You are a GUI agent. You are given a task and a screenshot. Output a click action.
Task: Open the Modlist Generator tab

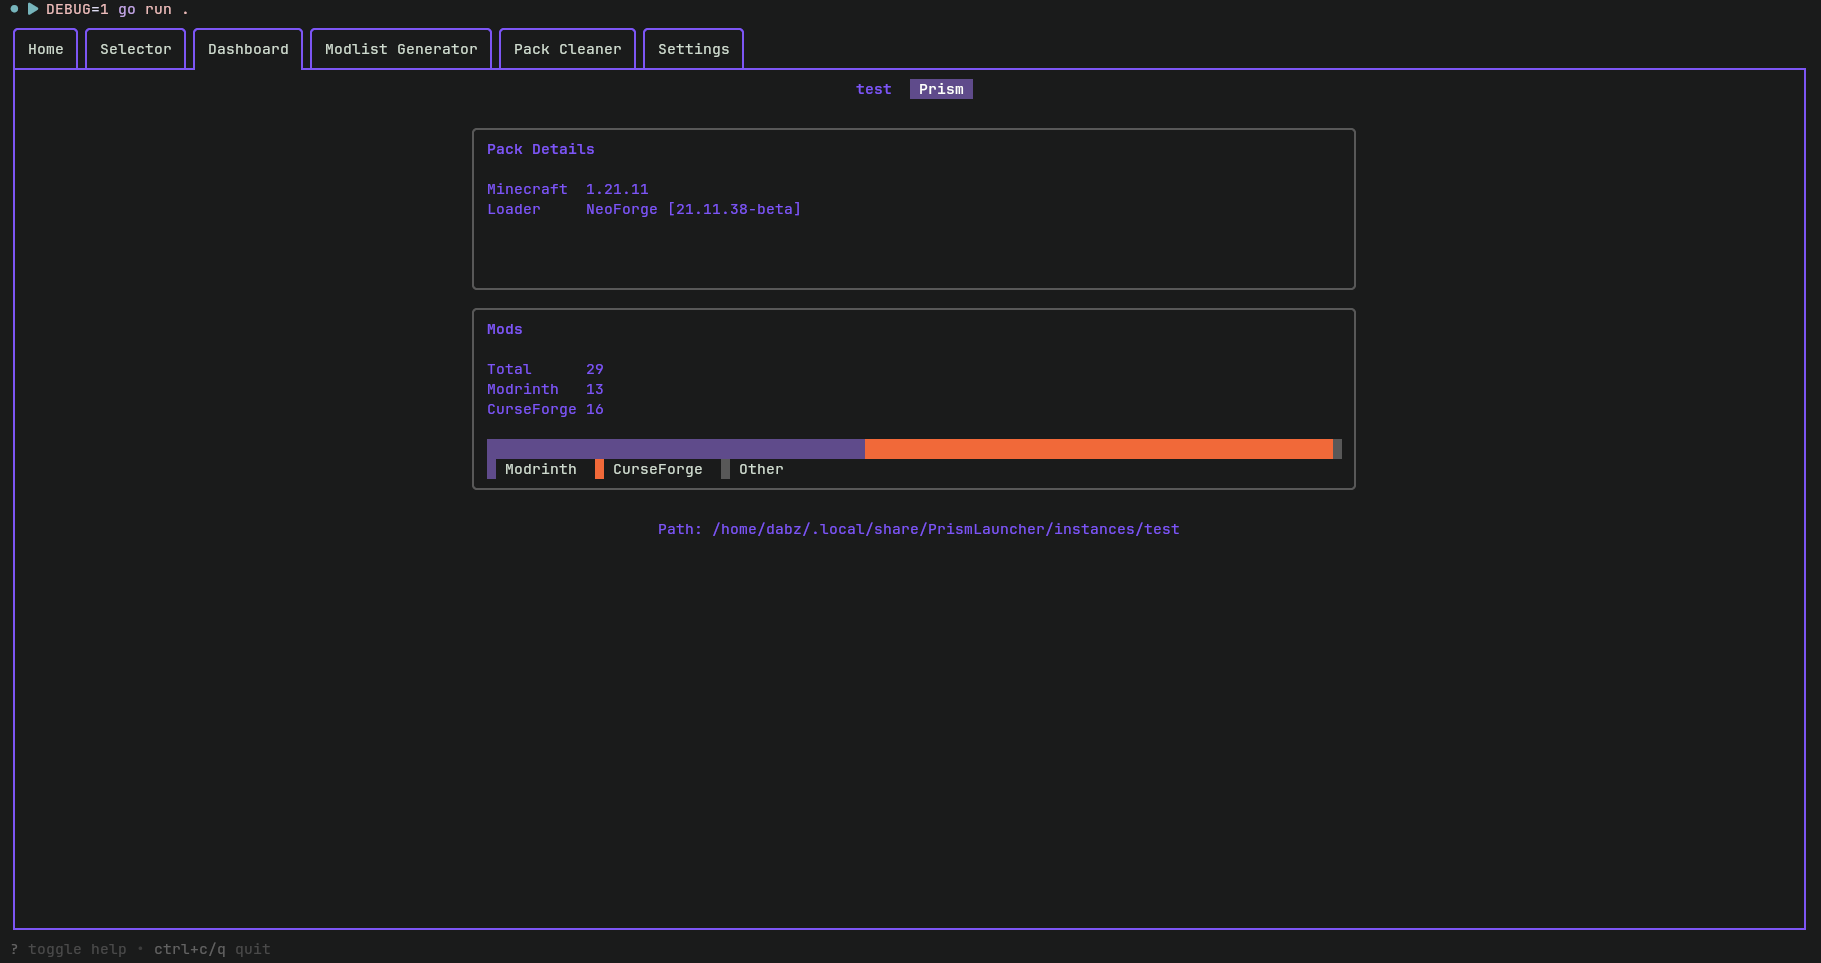(x=400, y=48)
